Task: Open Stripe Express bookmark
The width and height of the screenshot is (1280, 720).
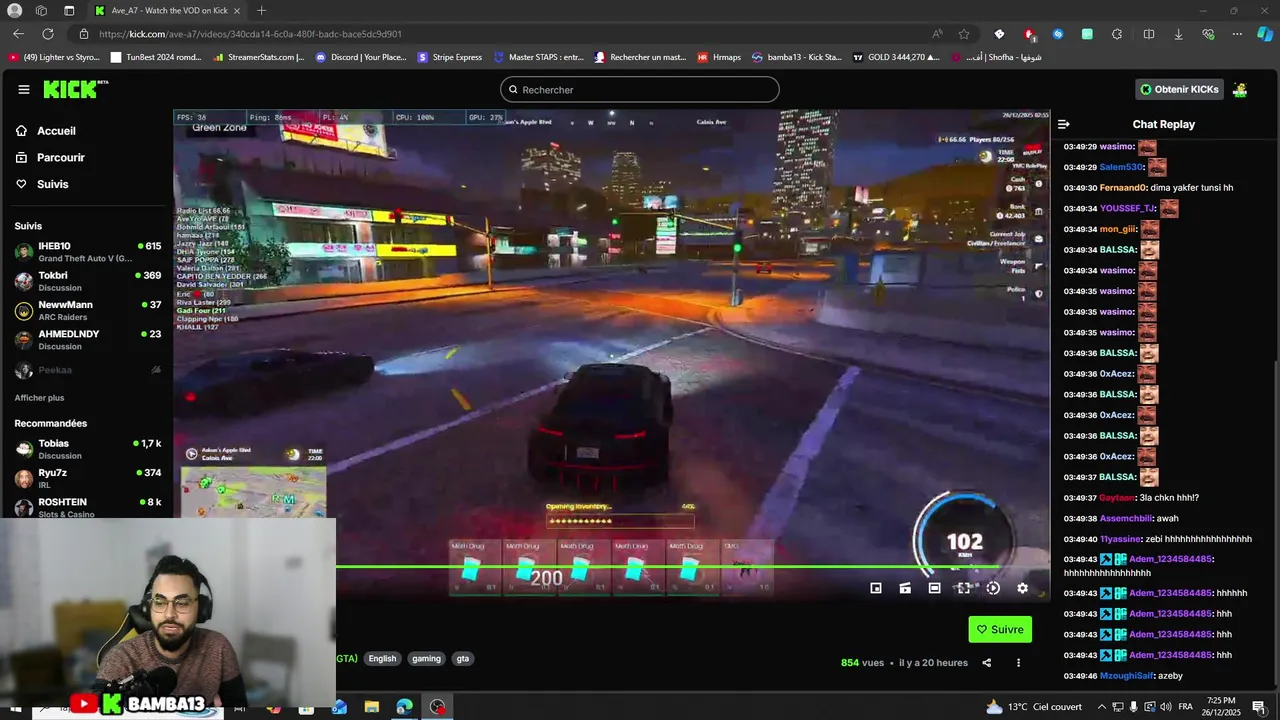Action: tap(449, 57)
